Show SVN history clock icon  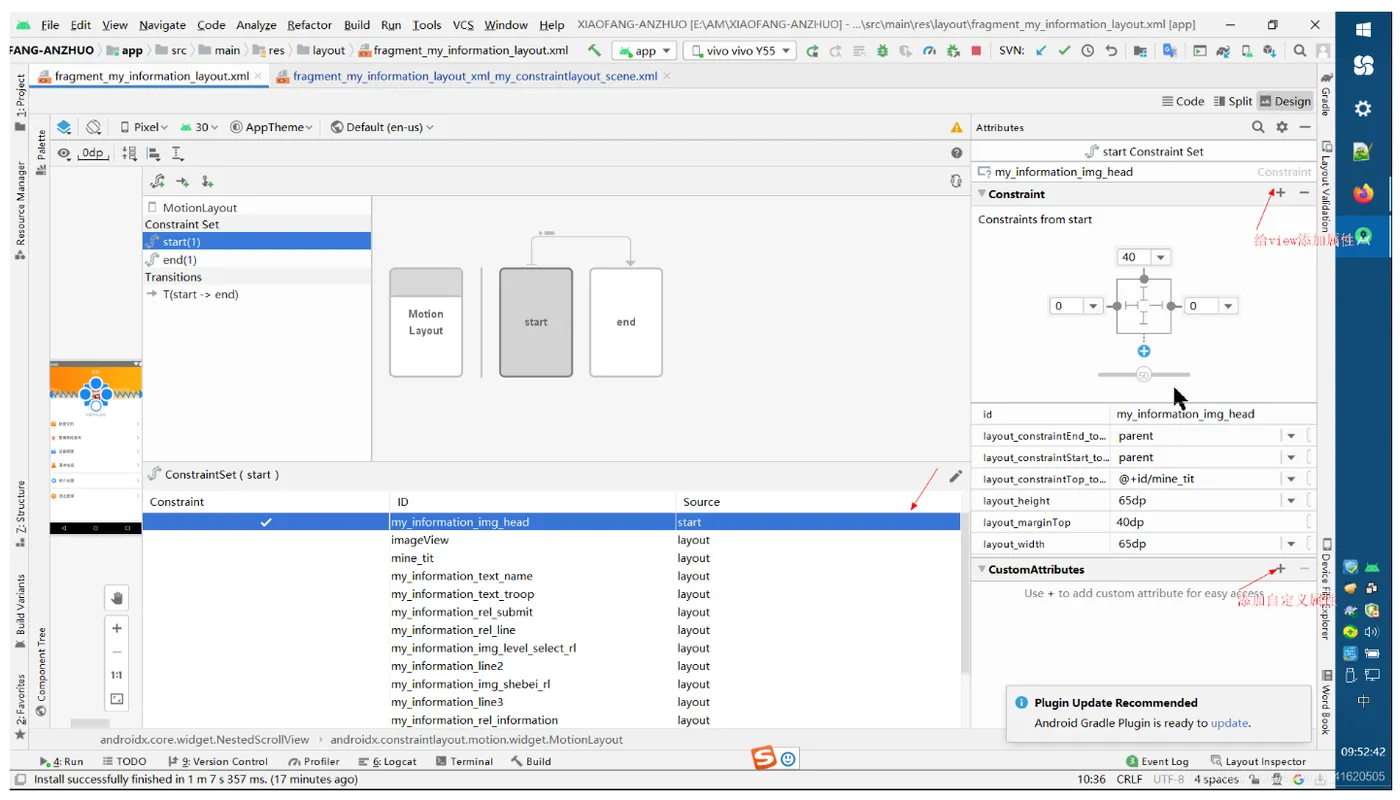click(x=1088, y=50)
